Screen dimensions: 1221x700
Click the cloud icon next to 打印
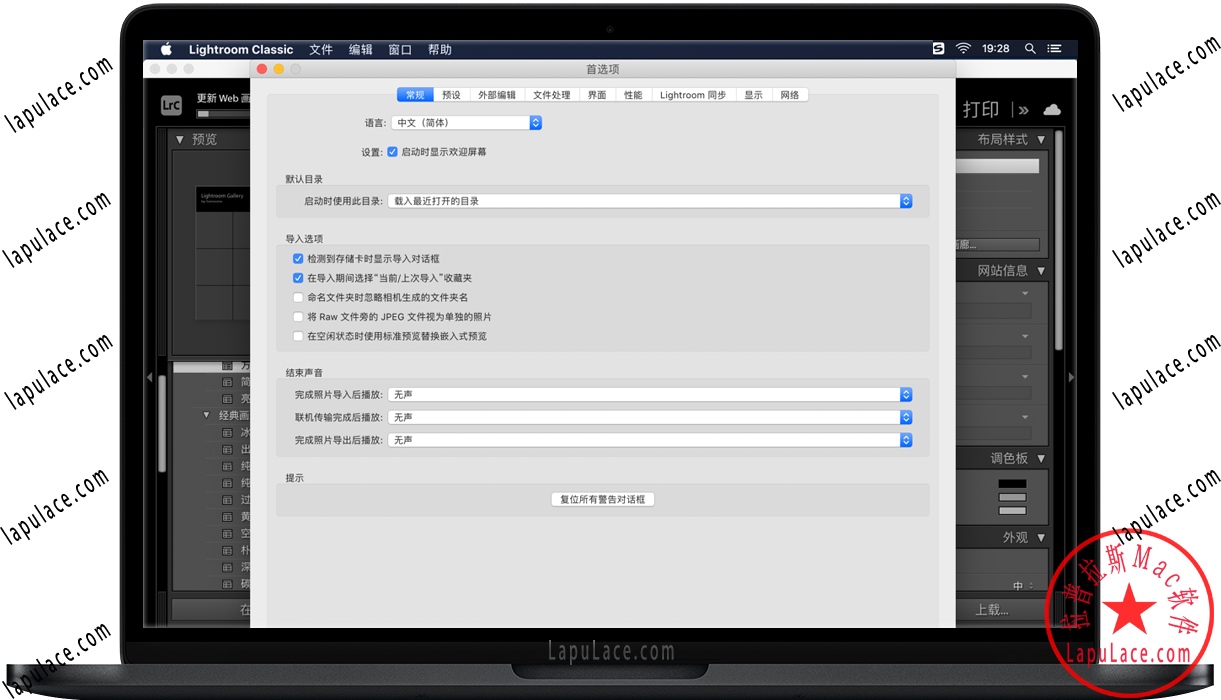click(1051, 110)
